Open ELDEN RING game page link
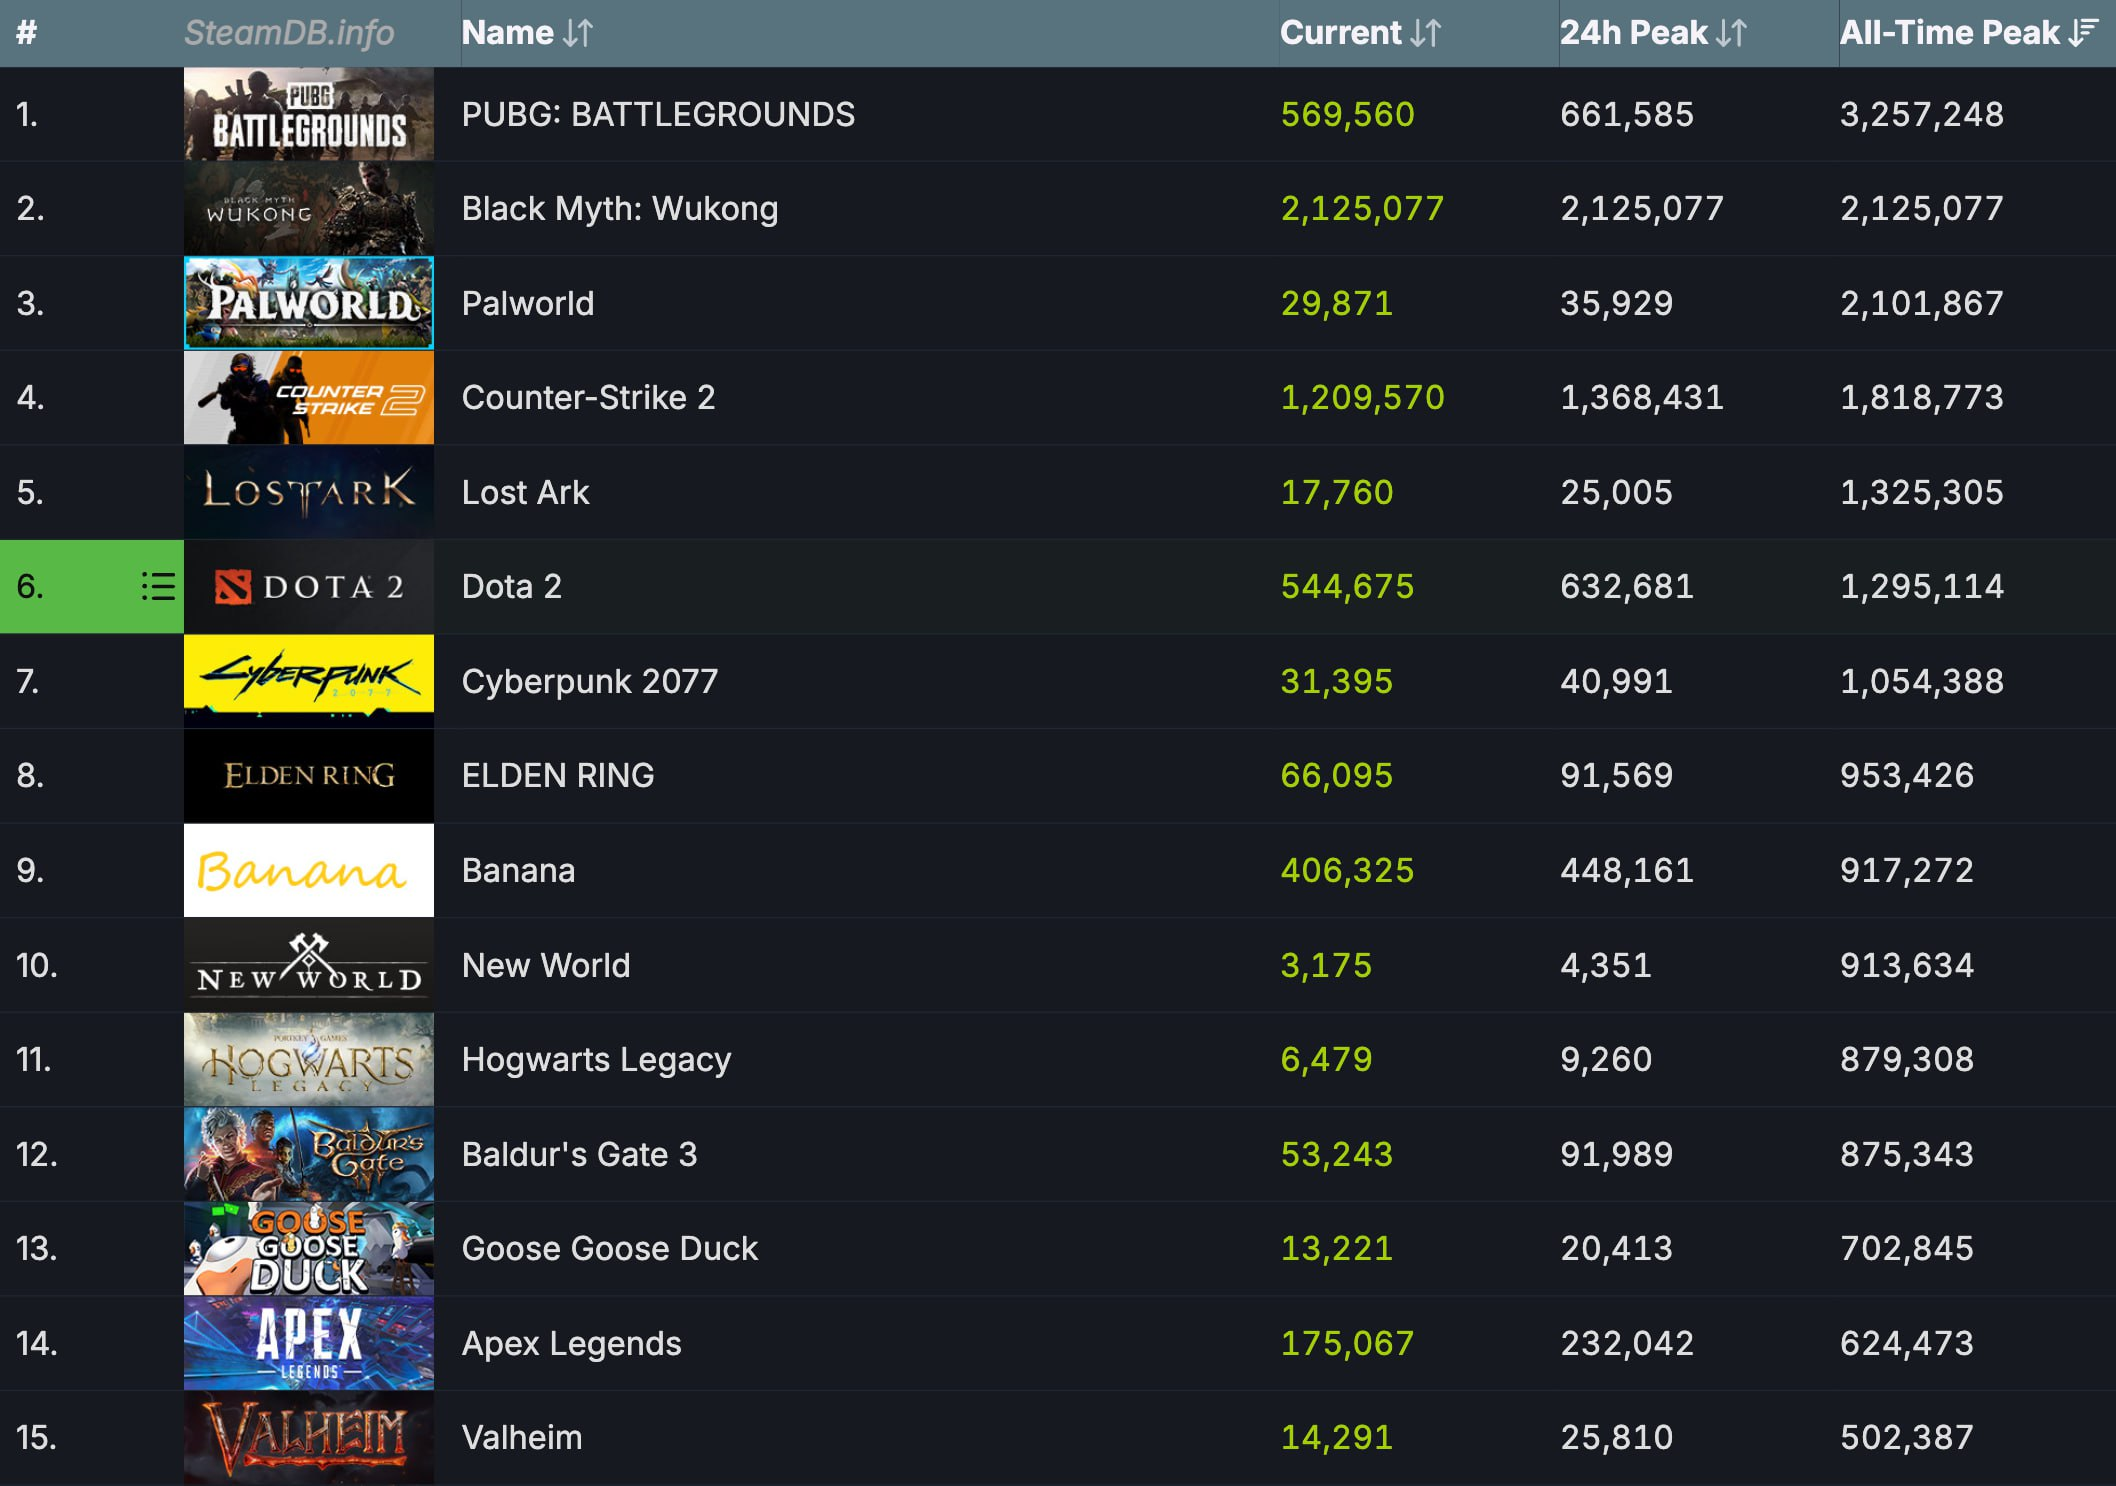2116x1486 pixels. click(557, 775)
